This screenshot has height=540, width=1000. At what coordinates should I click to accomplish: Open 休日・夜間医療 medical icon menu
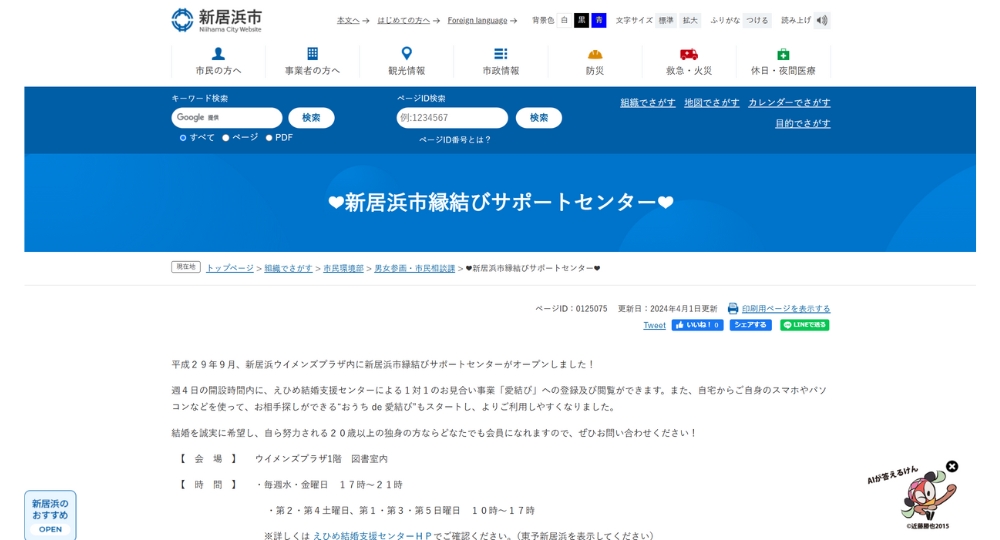coord(783,61)
